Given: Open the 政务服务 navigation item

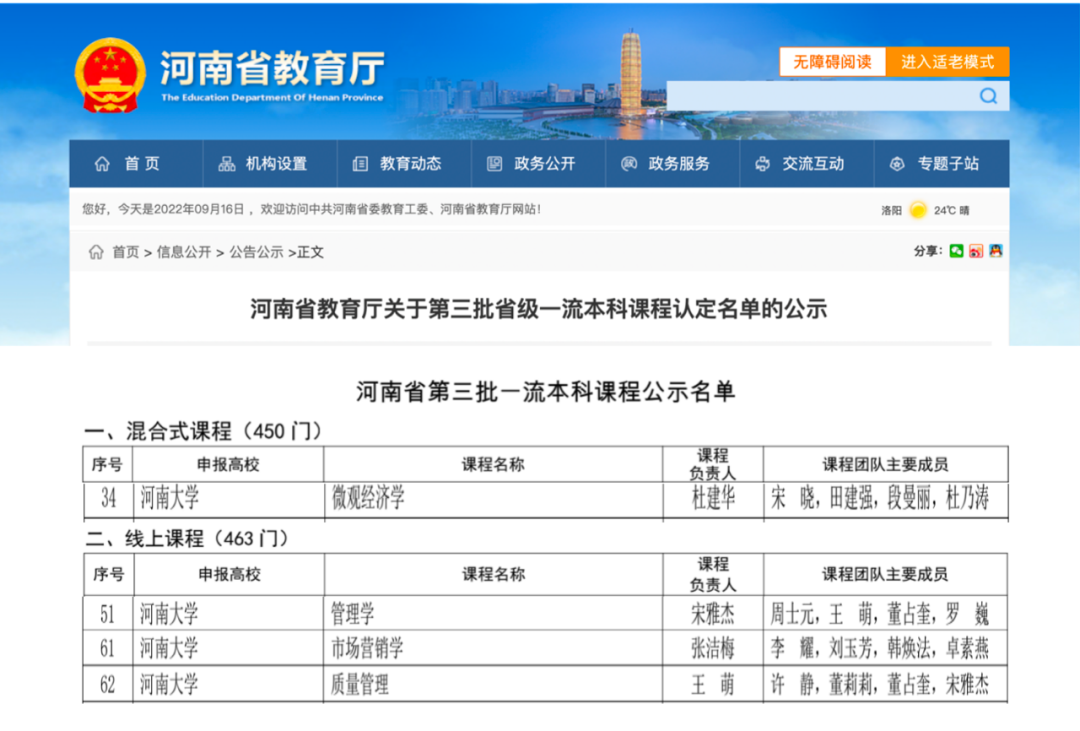Looking at the screenshot, I should click(x=666, y=164).
